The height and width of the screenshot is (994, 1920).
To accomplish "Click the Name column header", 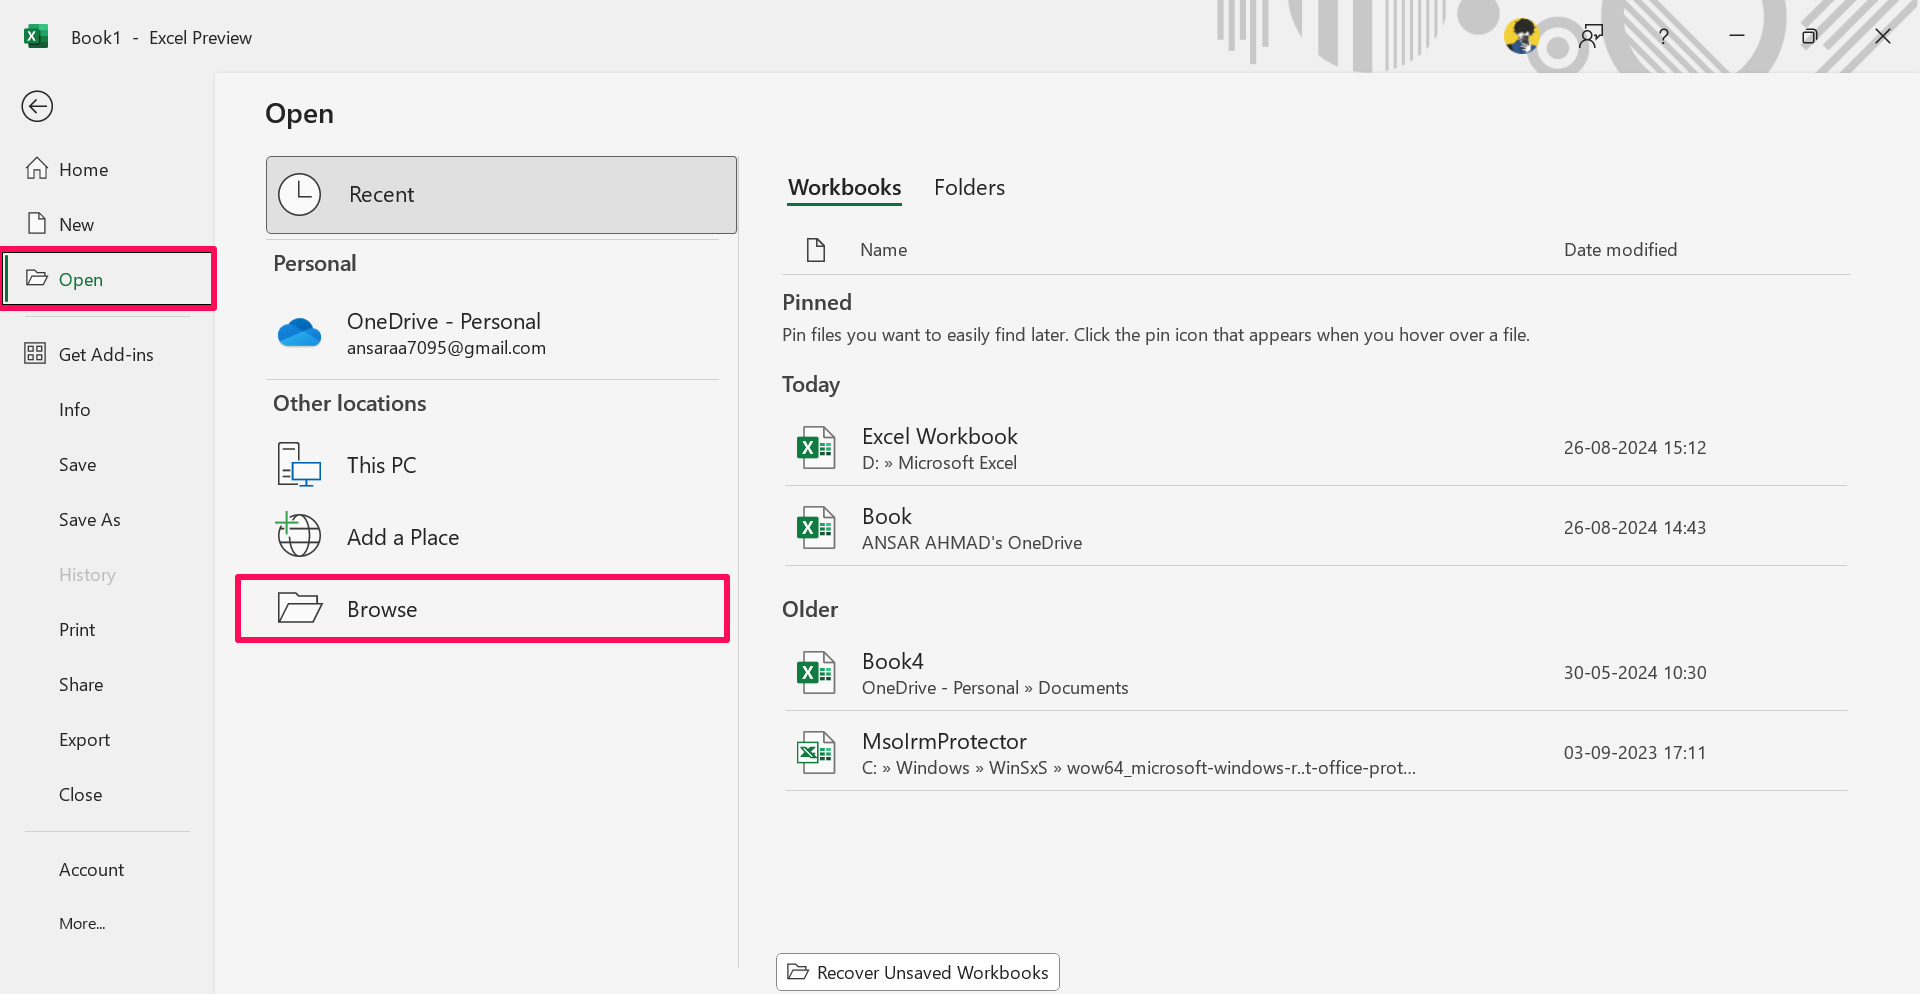I will [x=884, y=250].
